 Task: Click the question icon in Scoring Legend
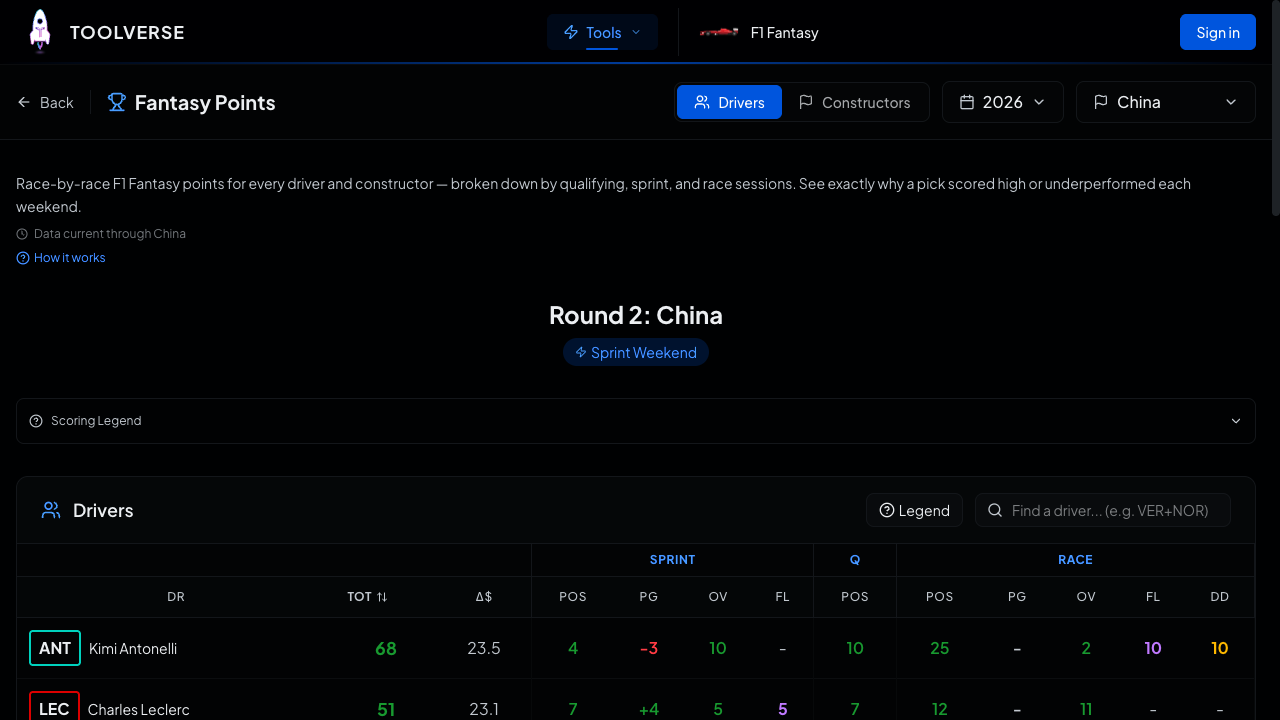tap(36, 421)
